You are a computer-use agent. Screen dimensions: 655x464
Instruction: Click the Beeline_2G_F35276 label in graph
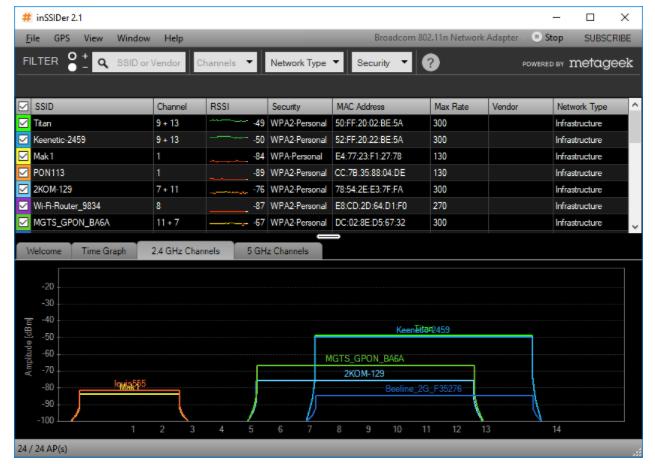click(423, 389)
